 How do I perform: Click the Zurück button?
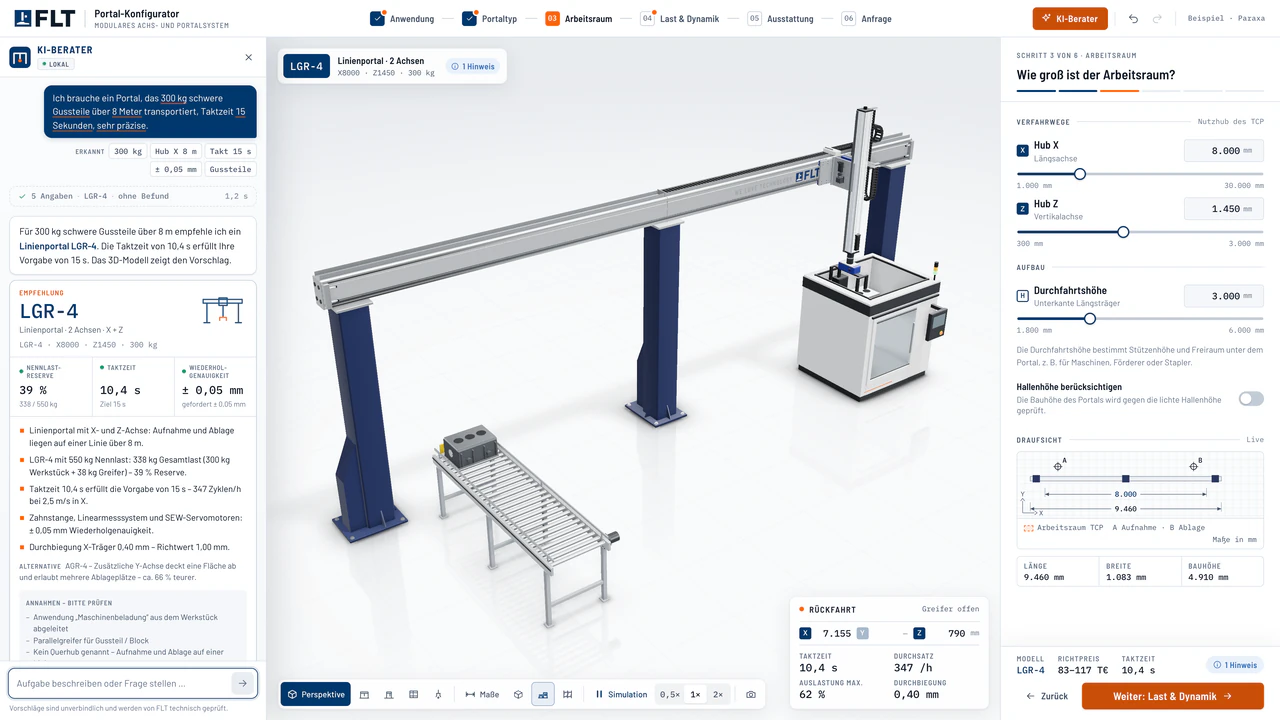coord(1047,696)
